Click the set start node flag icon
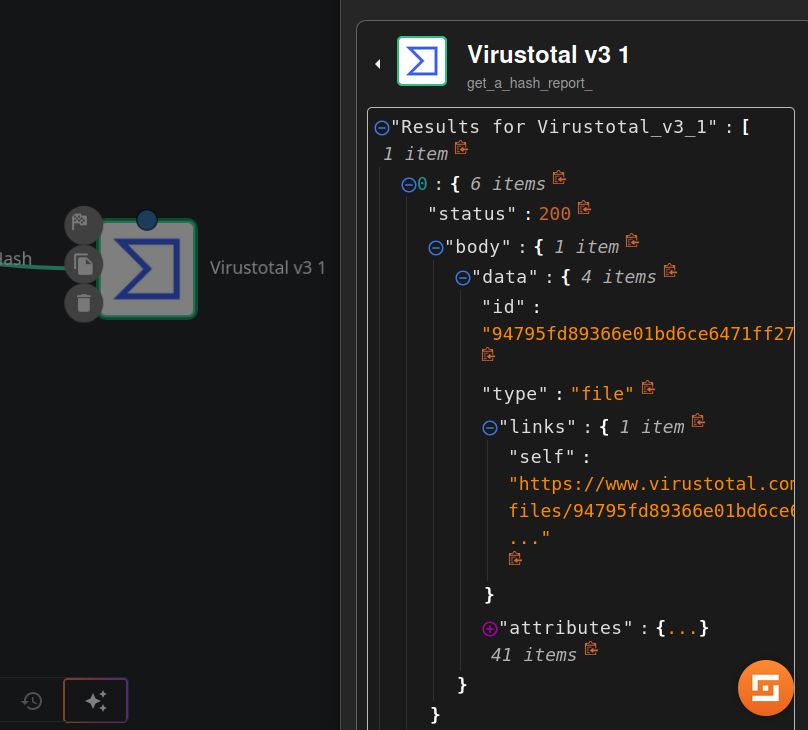The width and height of the screenshot is (808, 730). tap(83, 224)
